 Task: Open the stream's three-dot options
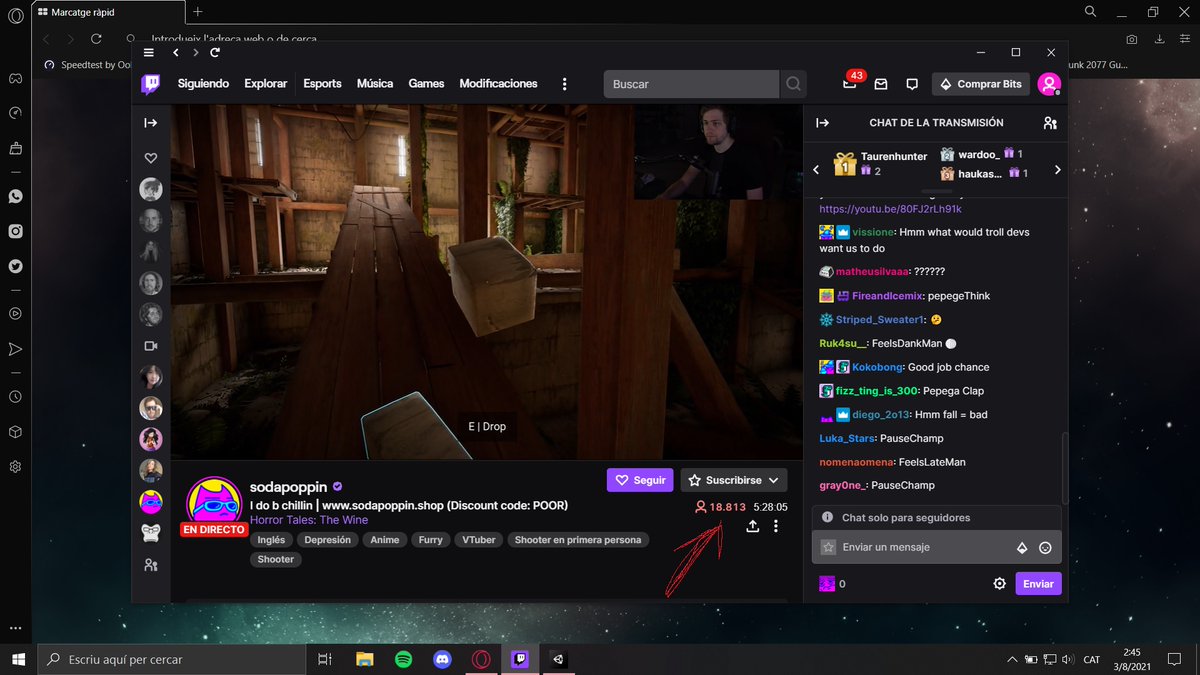click(x=776, y=526)
